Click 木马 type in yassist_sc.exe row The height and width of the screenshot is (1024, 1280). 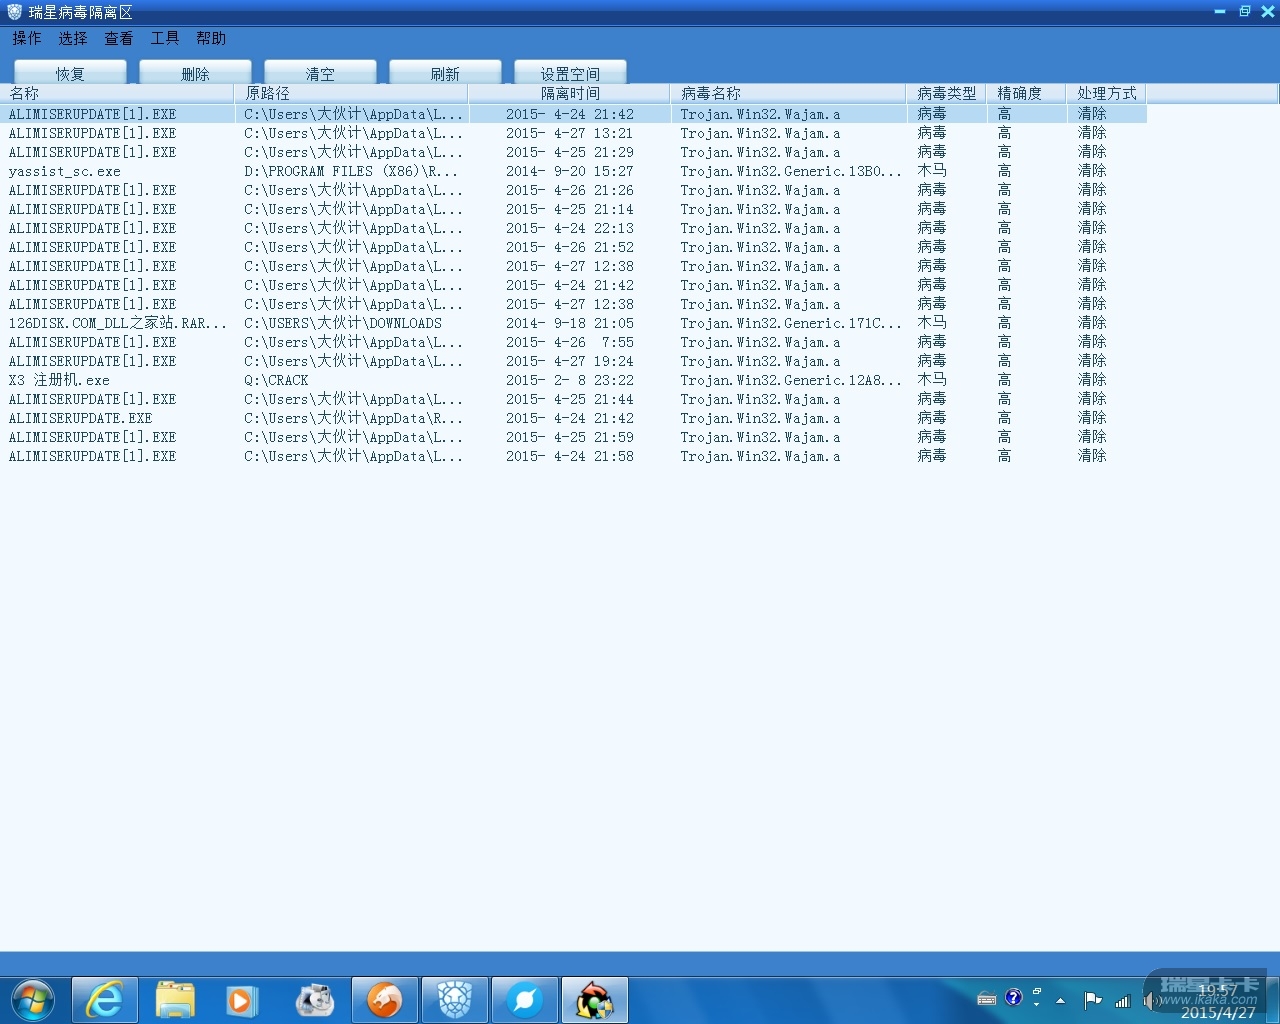point(932,171)
